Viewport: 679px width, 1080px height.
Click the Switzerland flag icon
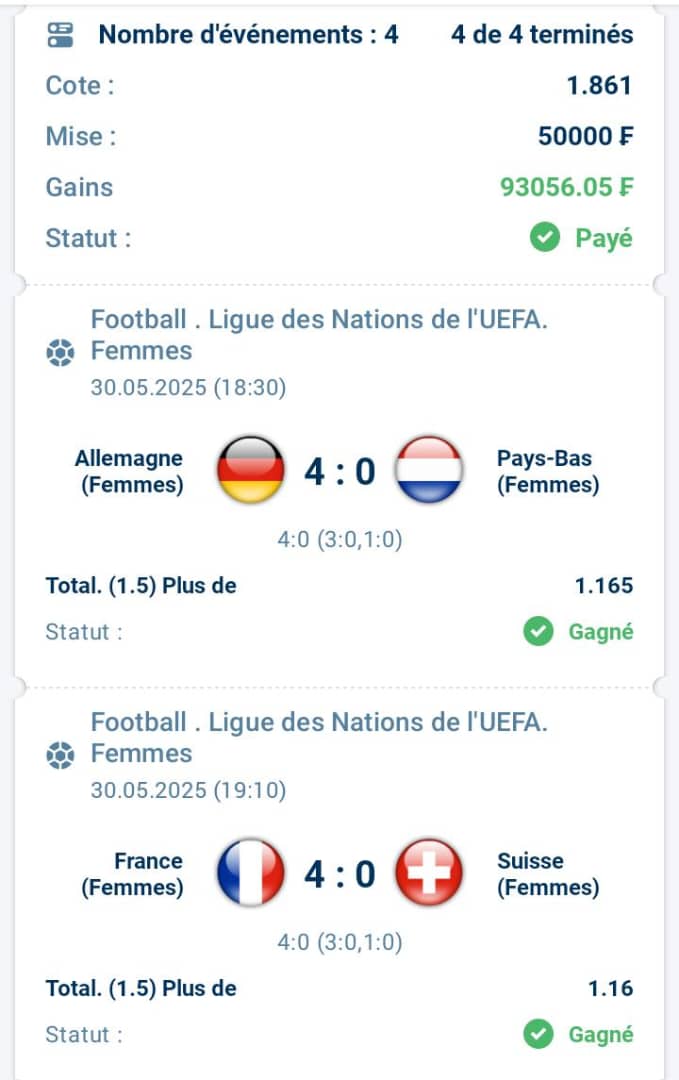pyautogui.click(x=428, y=873)
